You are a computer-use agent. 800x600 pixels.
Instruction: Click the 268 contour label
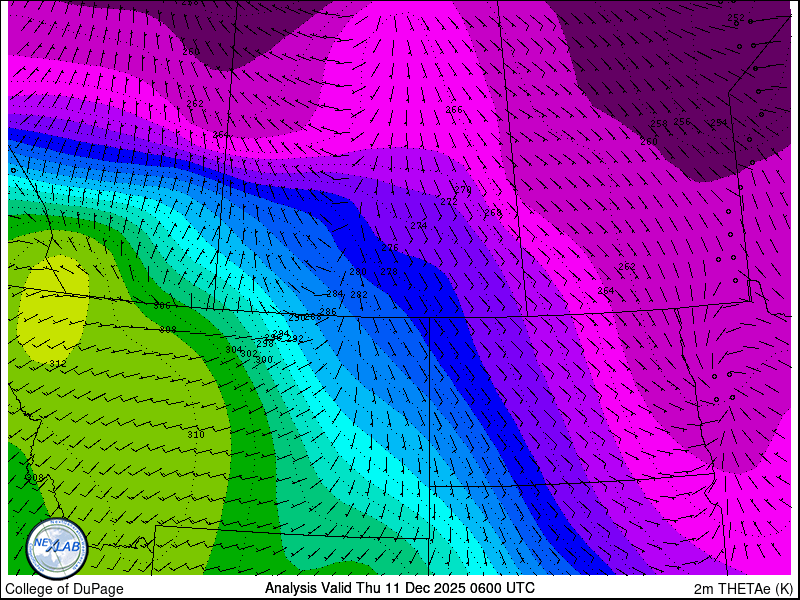click(493, 213)
